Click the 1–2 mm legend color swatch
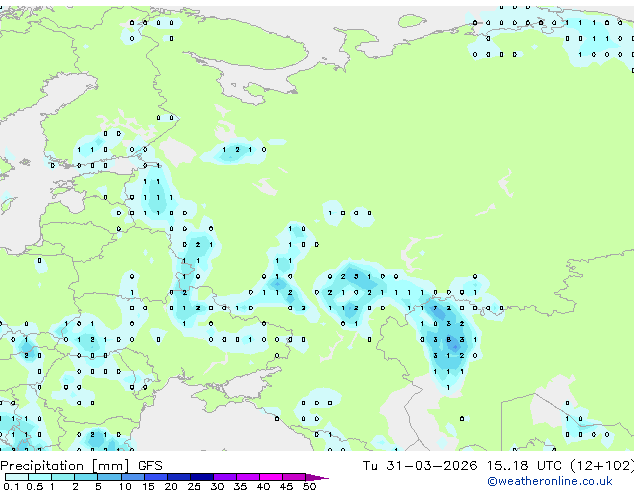This screenshot has height=490, width=634. click(x=63, y=477)
